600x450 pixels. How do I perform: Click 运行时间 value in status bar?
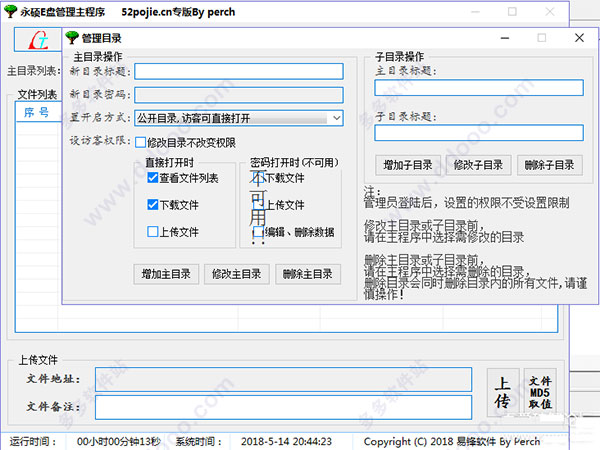click(119, 442)
